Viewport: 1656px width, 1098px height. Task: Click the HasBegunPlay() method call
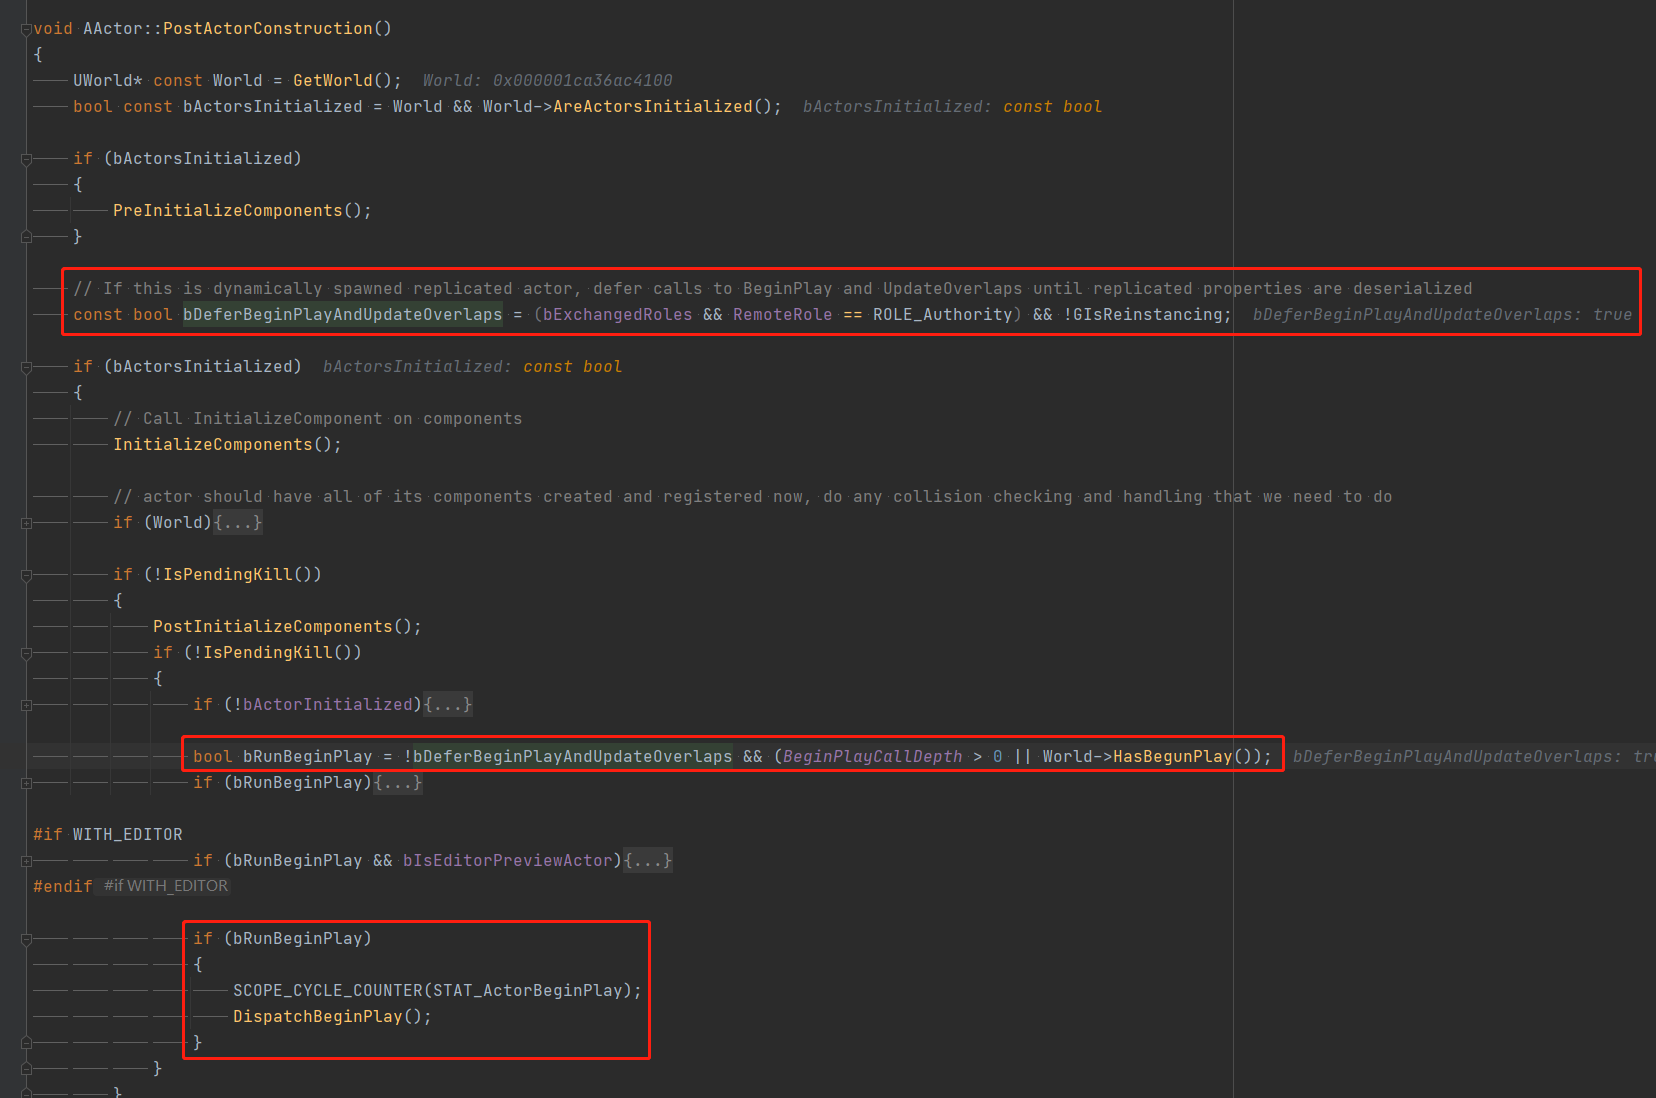coord(1172,757)
